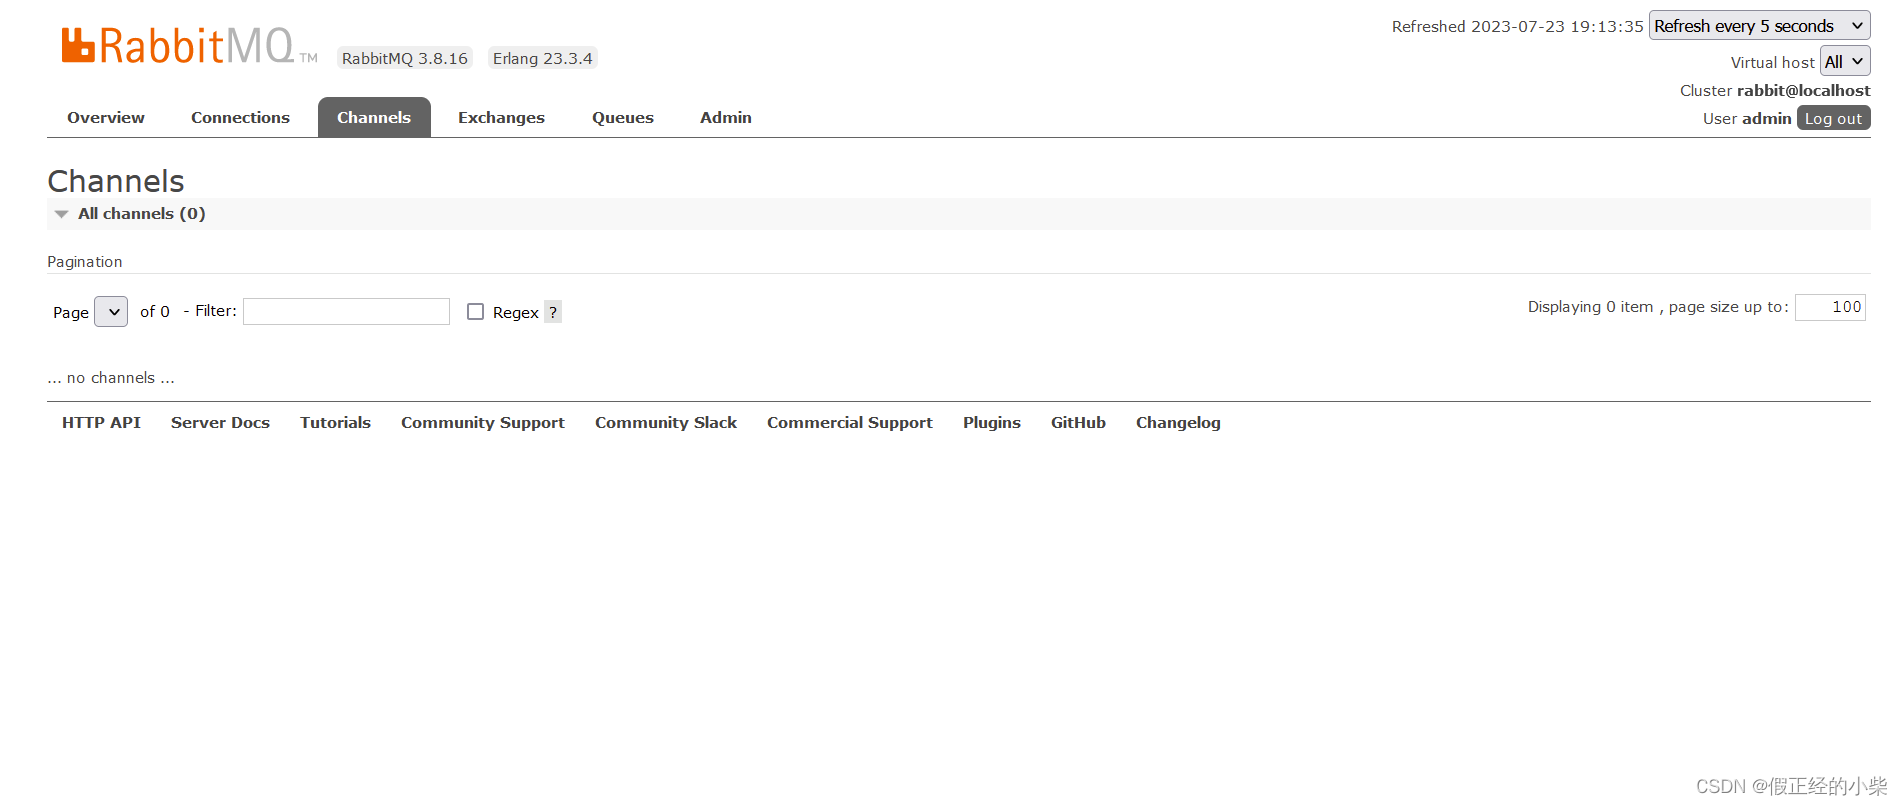
Task: Open the Changelog link
Action: coord(1178,422)
